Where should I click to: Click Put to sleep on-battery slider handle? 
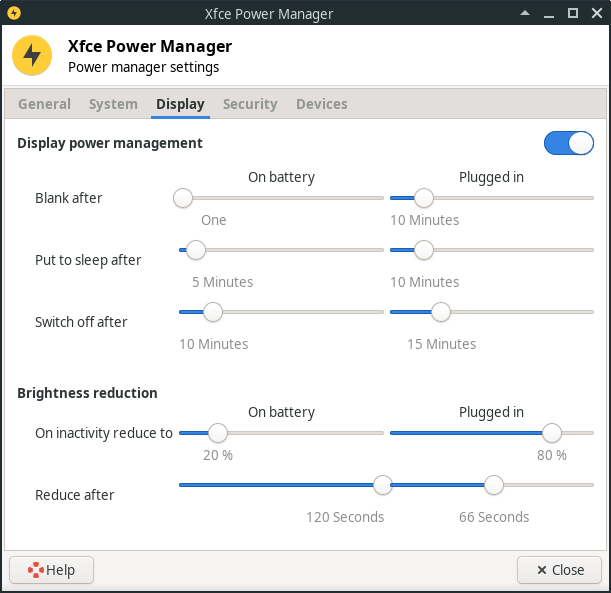click(x=196, y=250)
